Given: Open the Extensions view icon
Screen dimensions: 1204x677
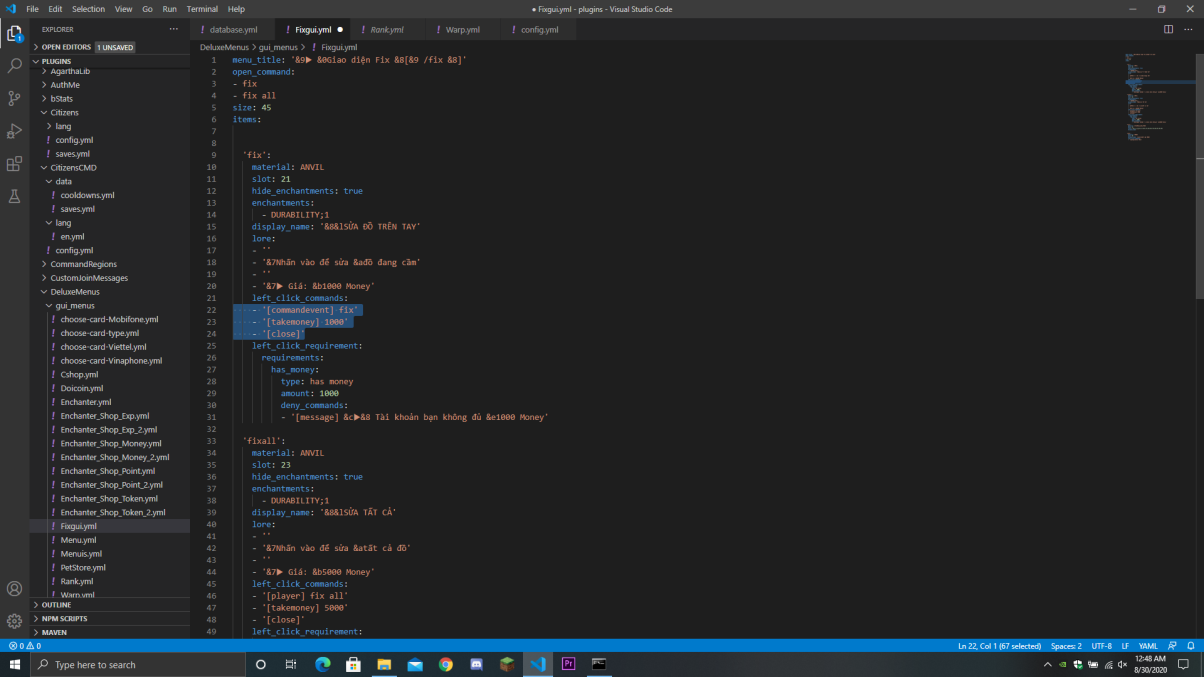Looking at the screenshot, I should tap(14, 164).
